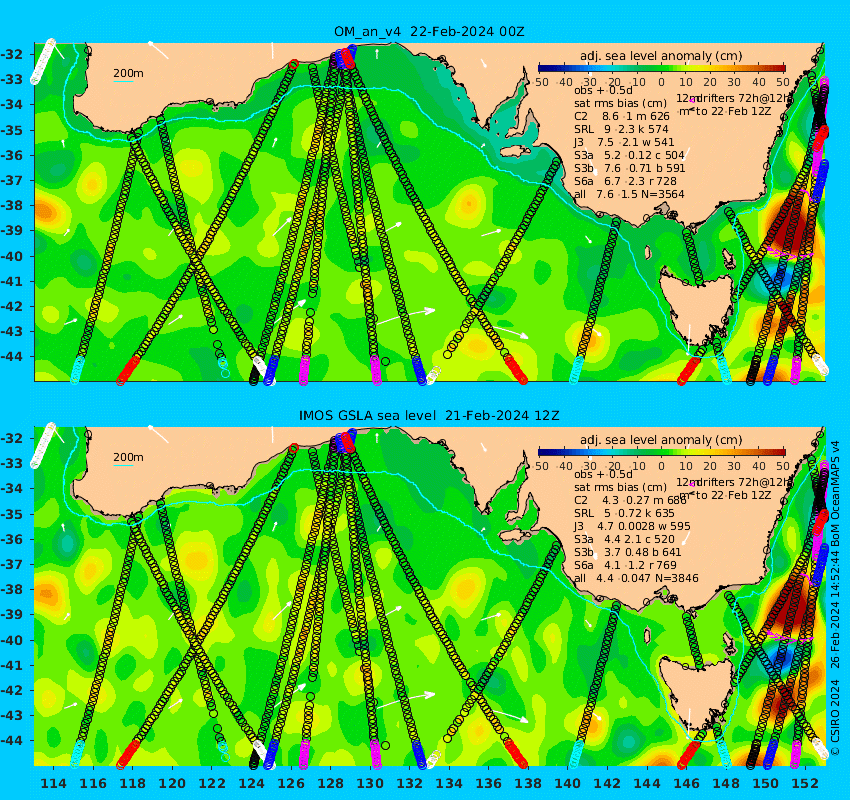Click top panel latitude label -38
Screen dimensions: 850x800
(12, 205)
